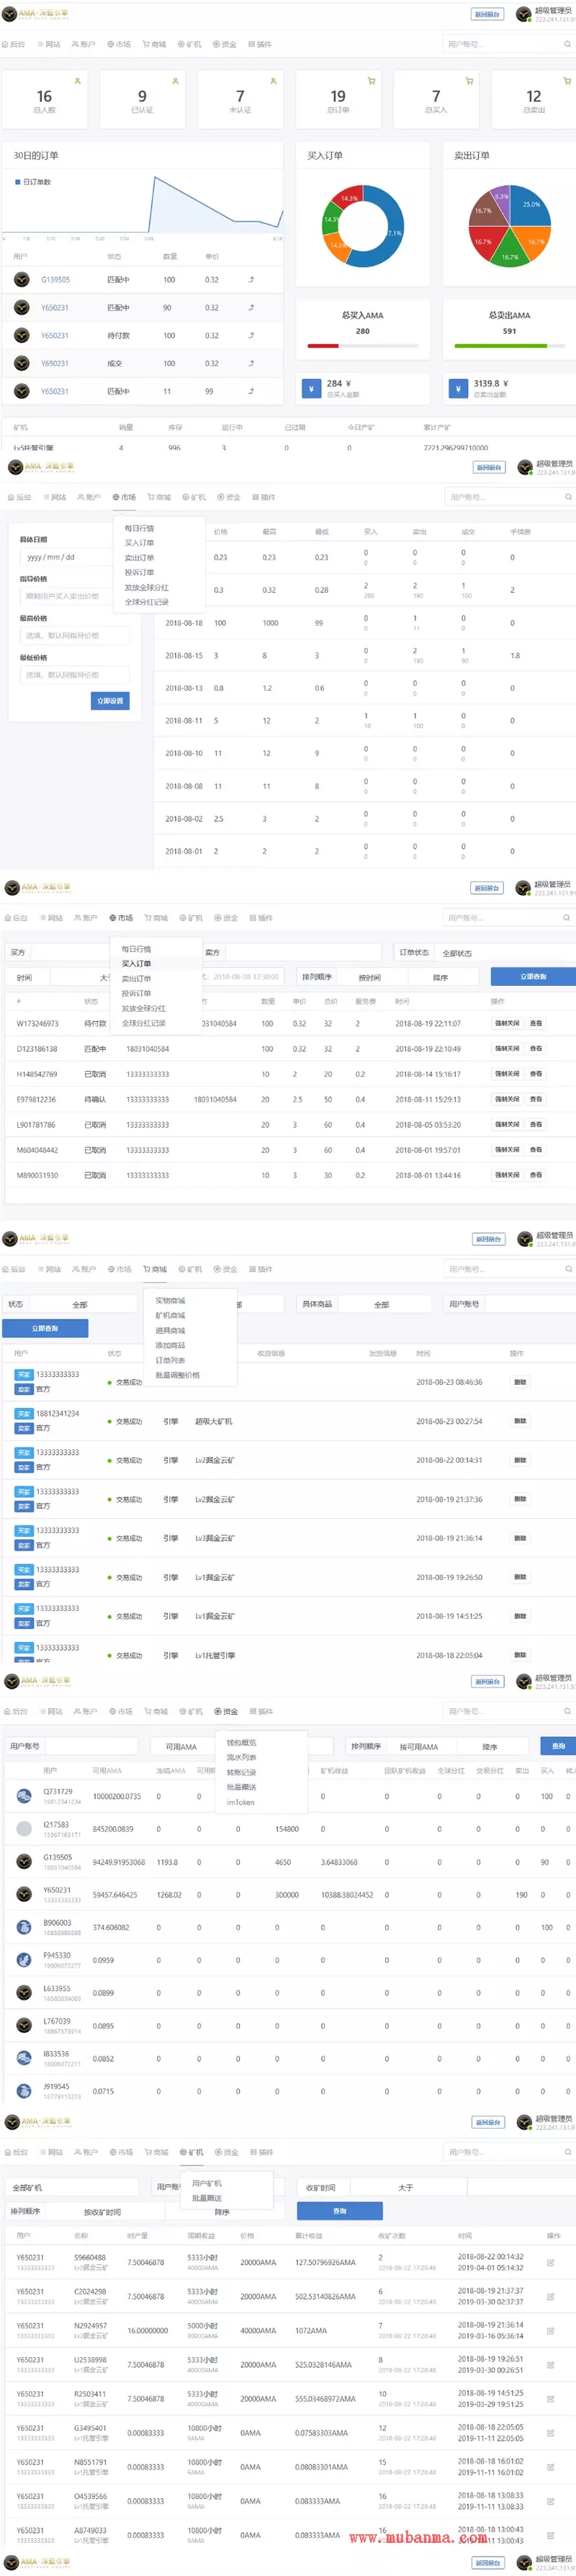This screenshot has height=2576, width=576.
Task: Open the avatar of user Q731729
Action: [23, 1796]
